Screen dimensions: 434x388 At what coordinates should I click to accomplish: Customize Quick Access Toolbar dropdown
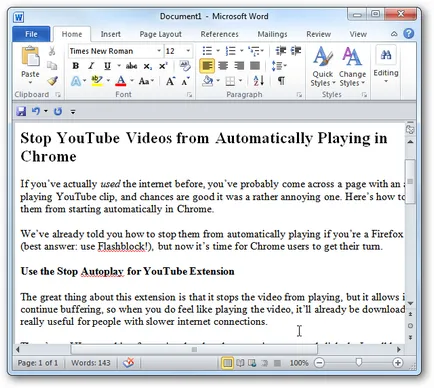(73, 112)
